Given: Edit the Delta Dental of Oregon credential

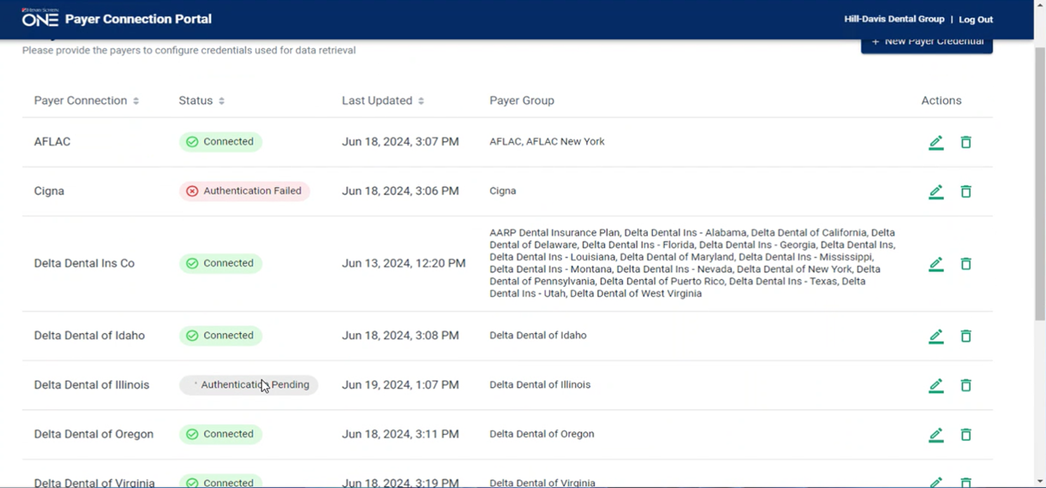Looking at the screenshot, I should 936,434.
